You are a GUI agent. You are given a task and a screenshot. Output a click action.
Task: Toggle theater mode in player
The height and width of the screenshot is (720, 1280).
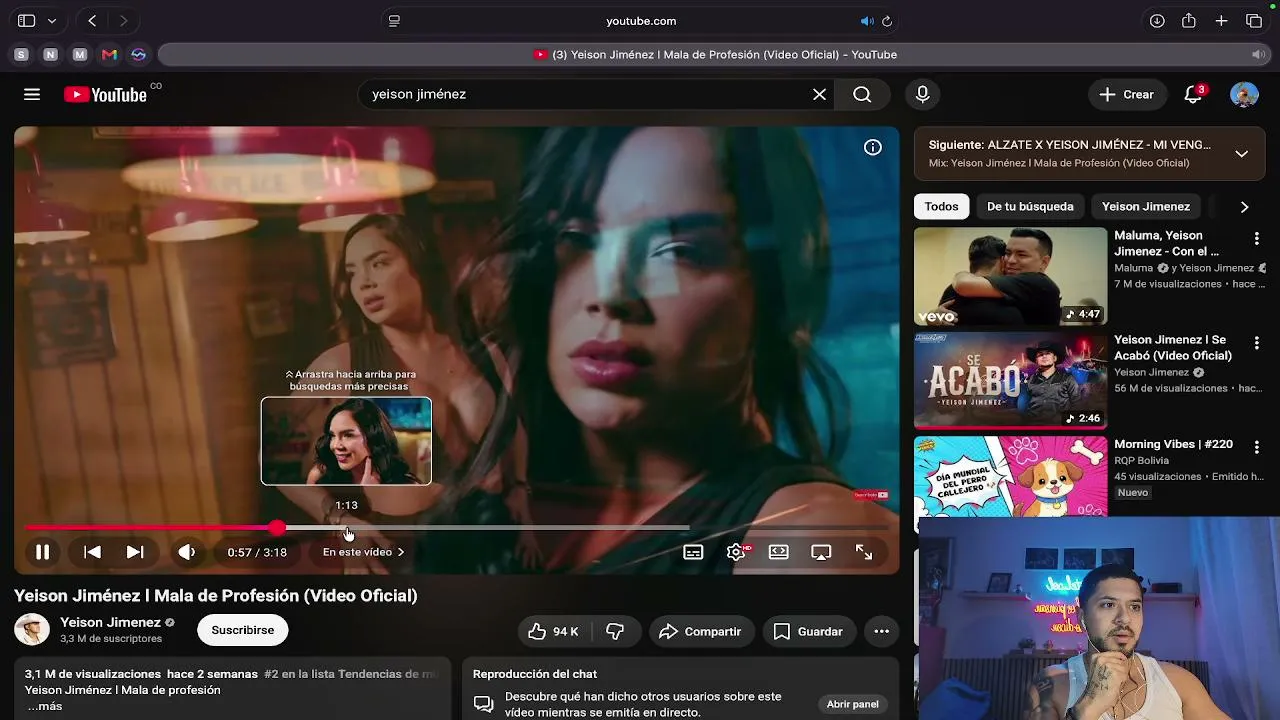point(778,552)
